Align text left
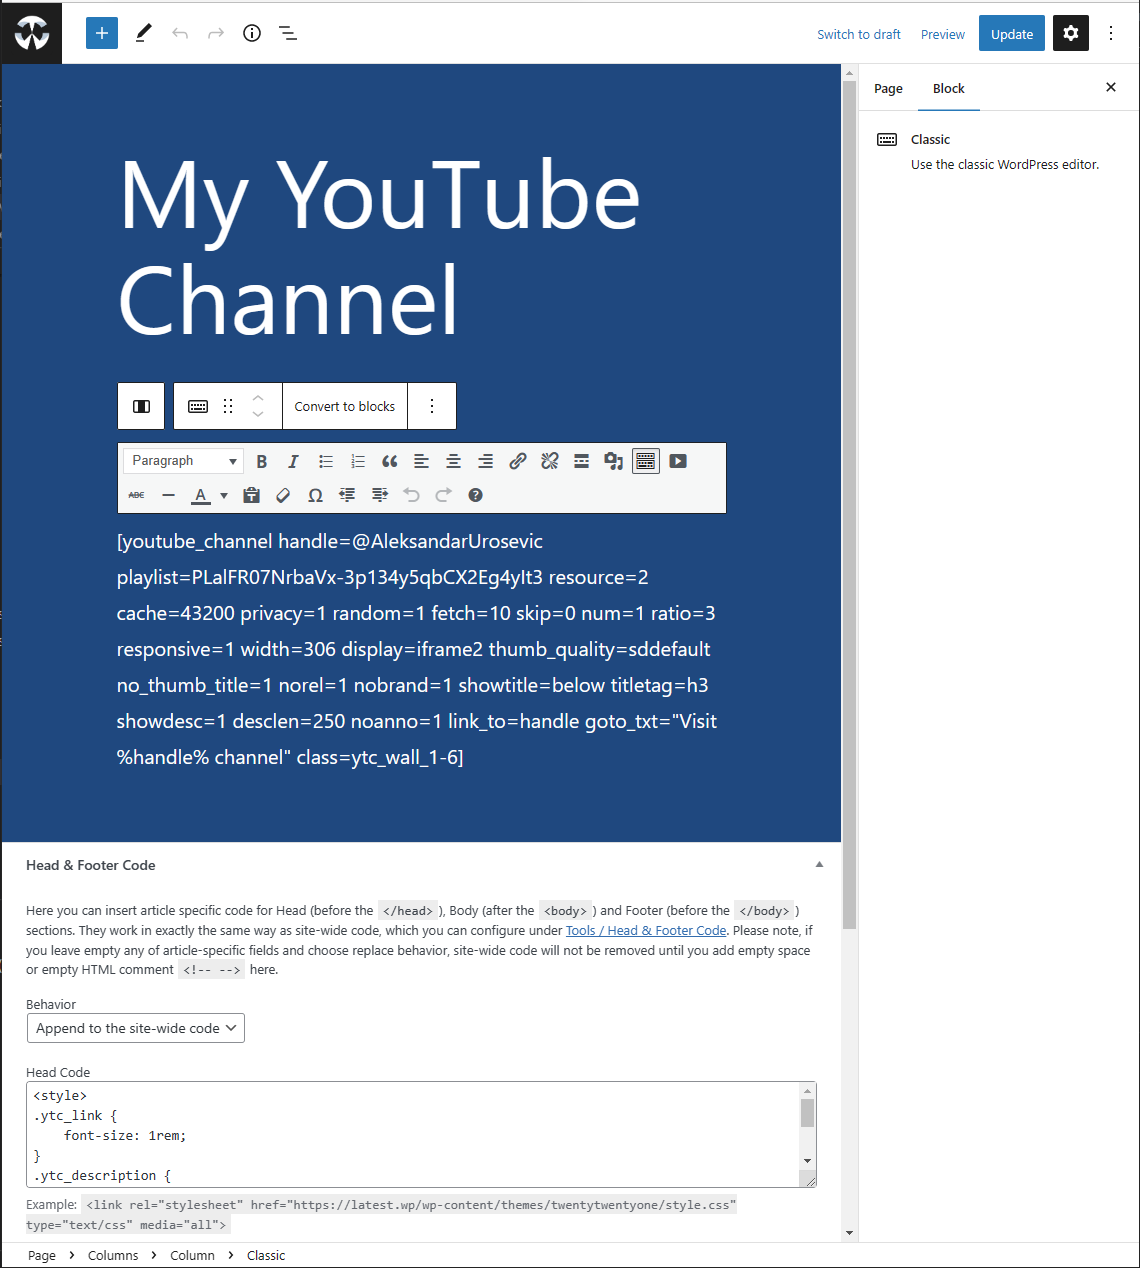Image resolution: width=1140 pixels, height=1268 pixels. [x=422, y=461]
